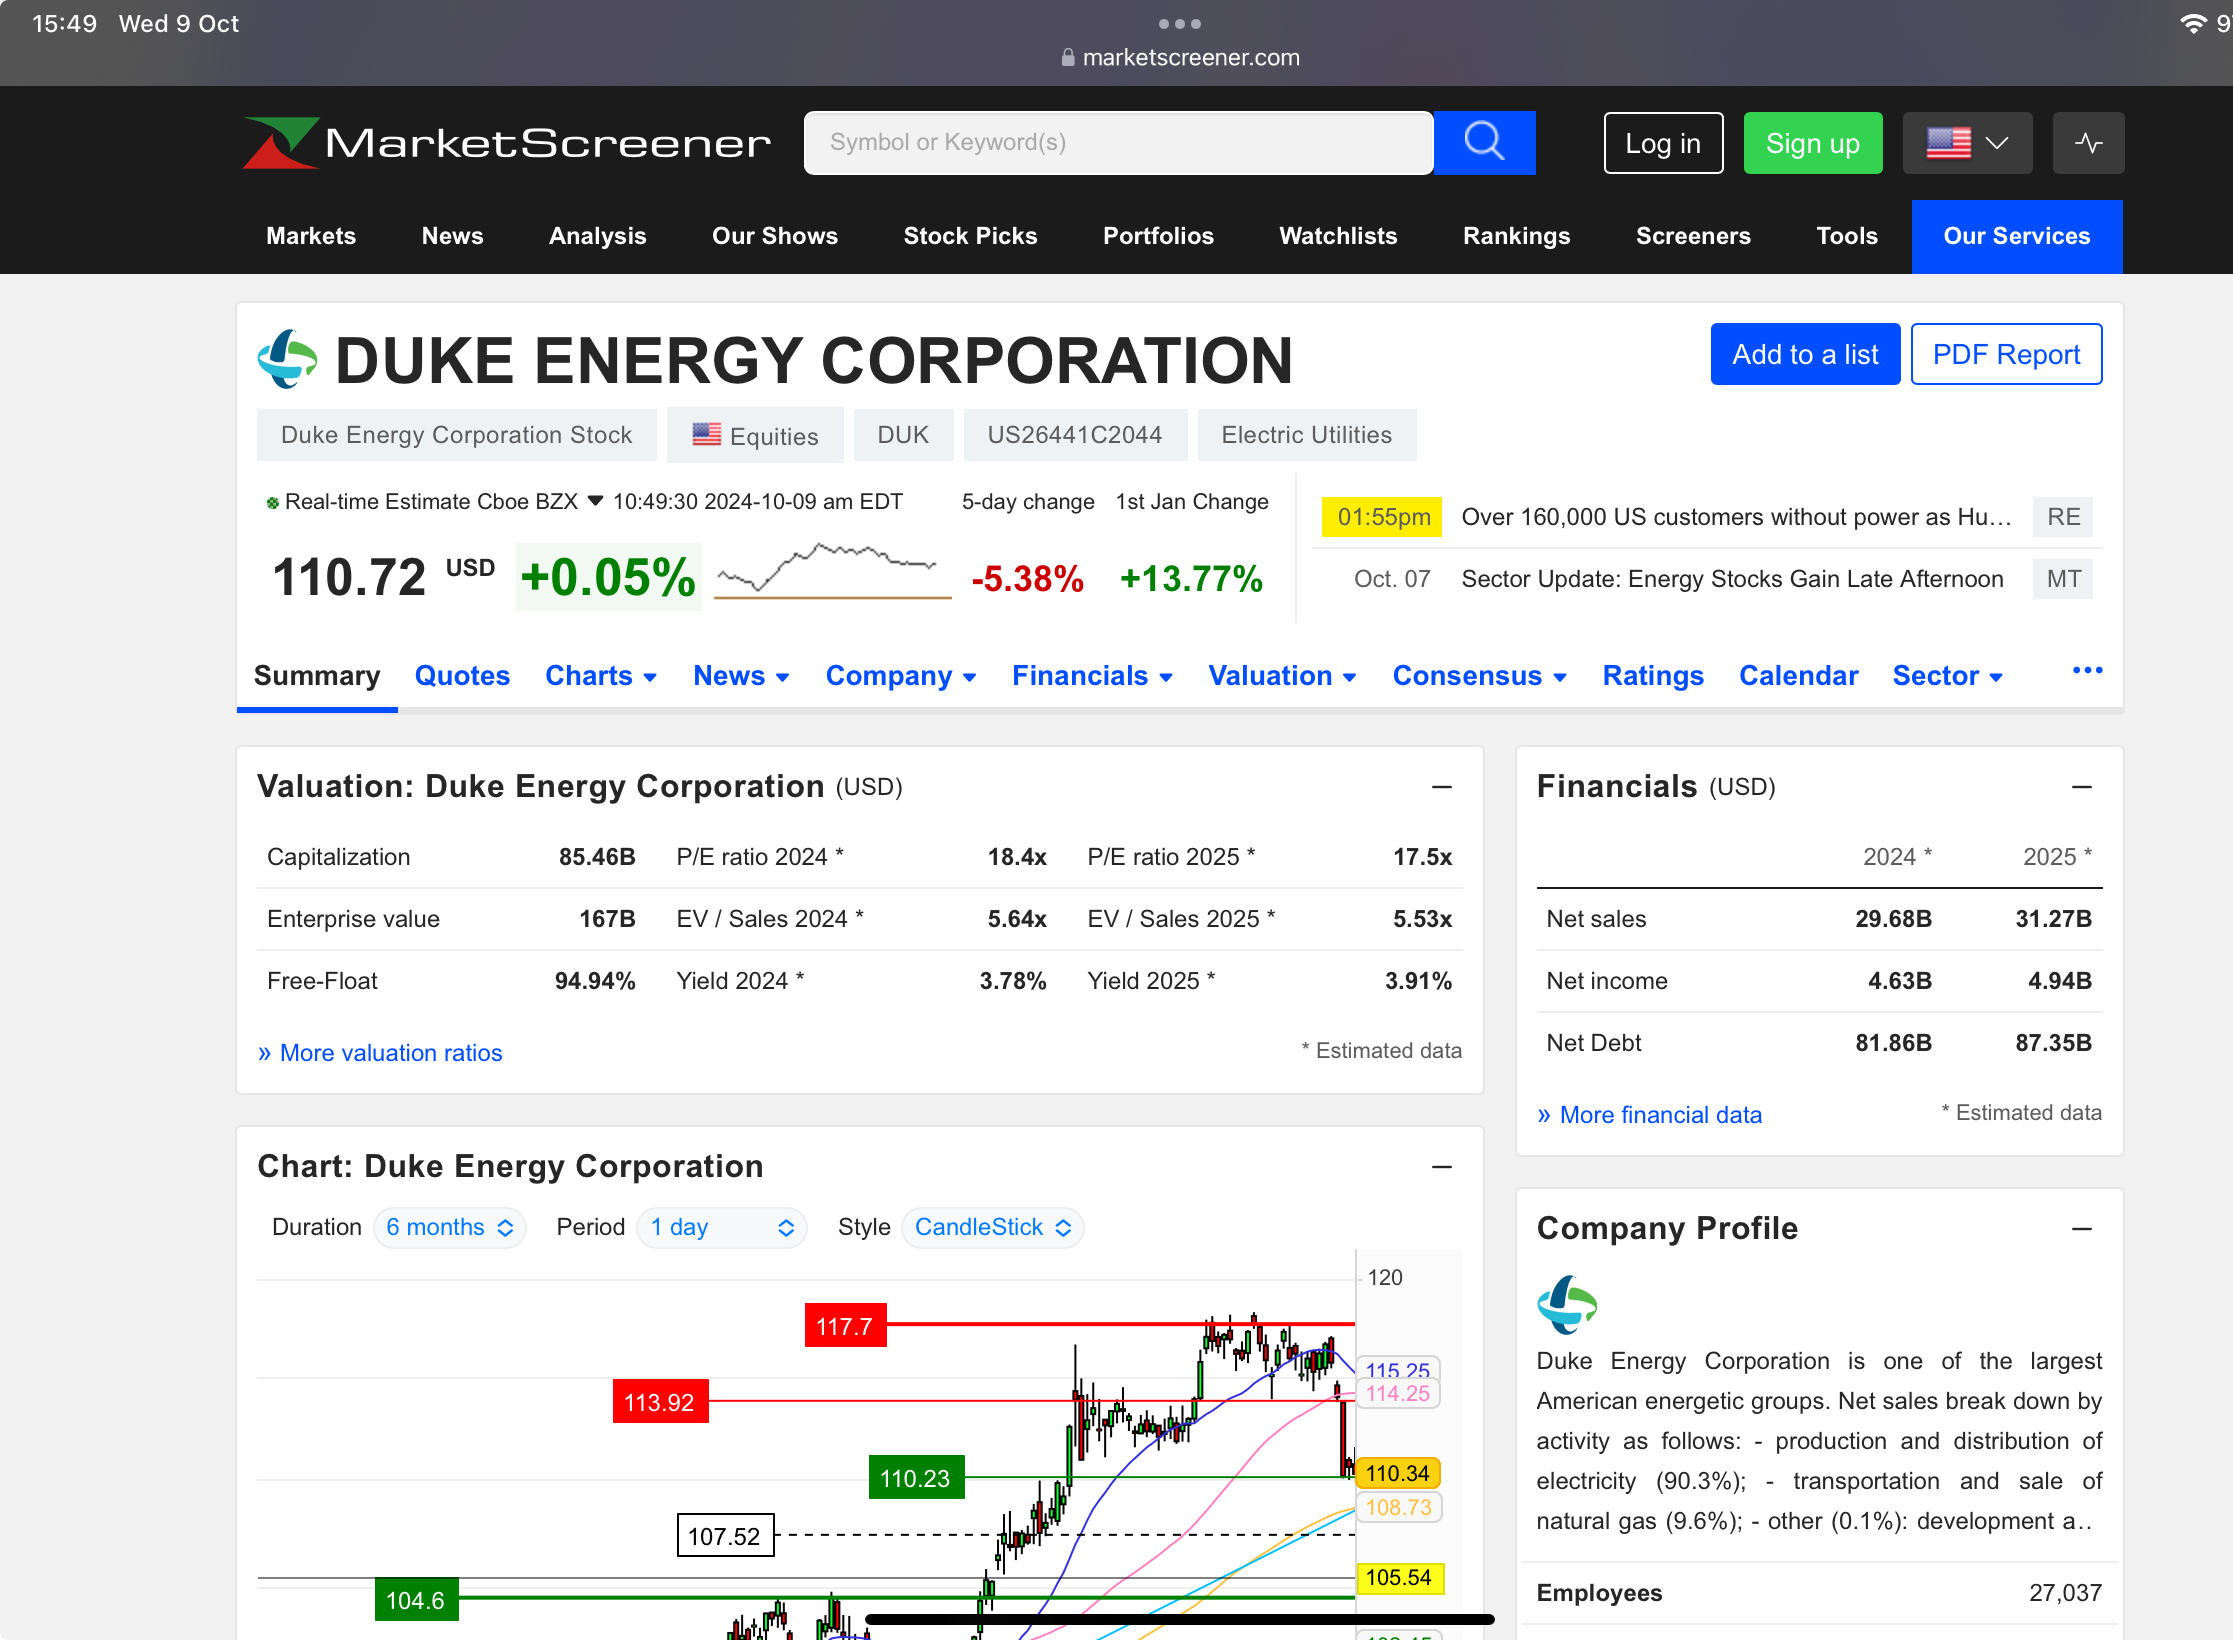Click the blue search magnifier button

pyautogui.click(x=1484, y=143)
